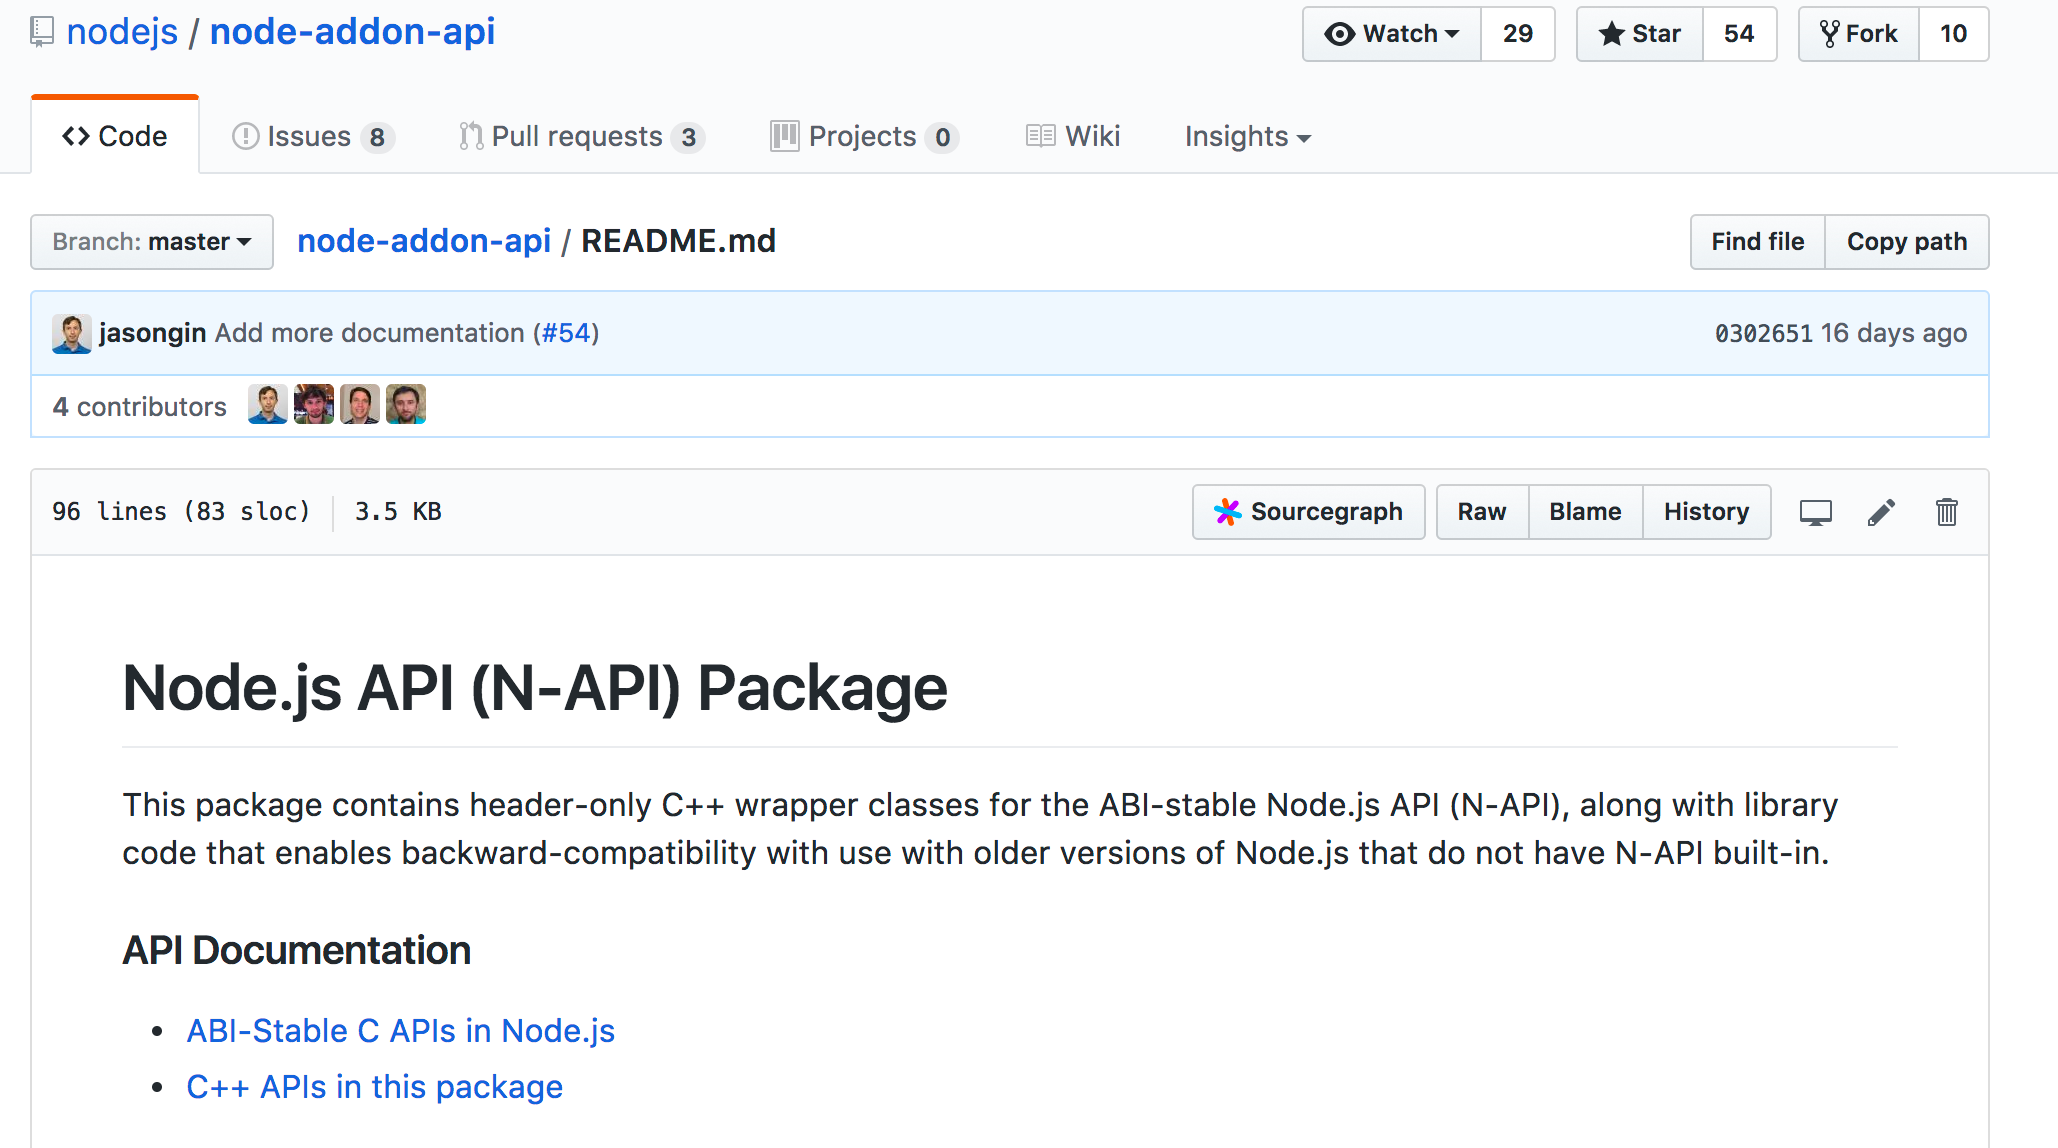This screenshot has height=1148, width=2058.
Task: Click the Blame button
Action: coord(1585,512)
